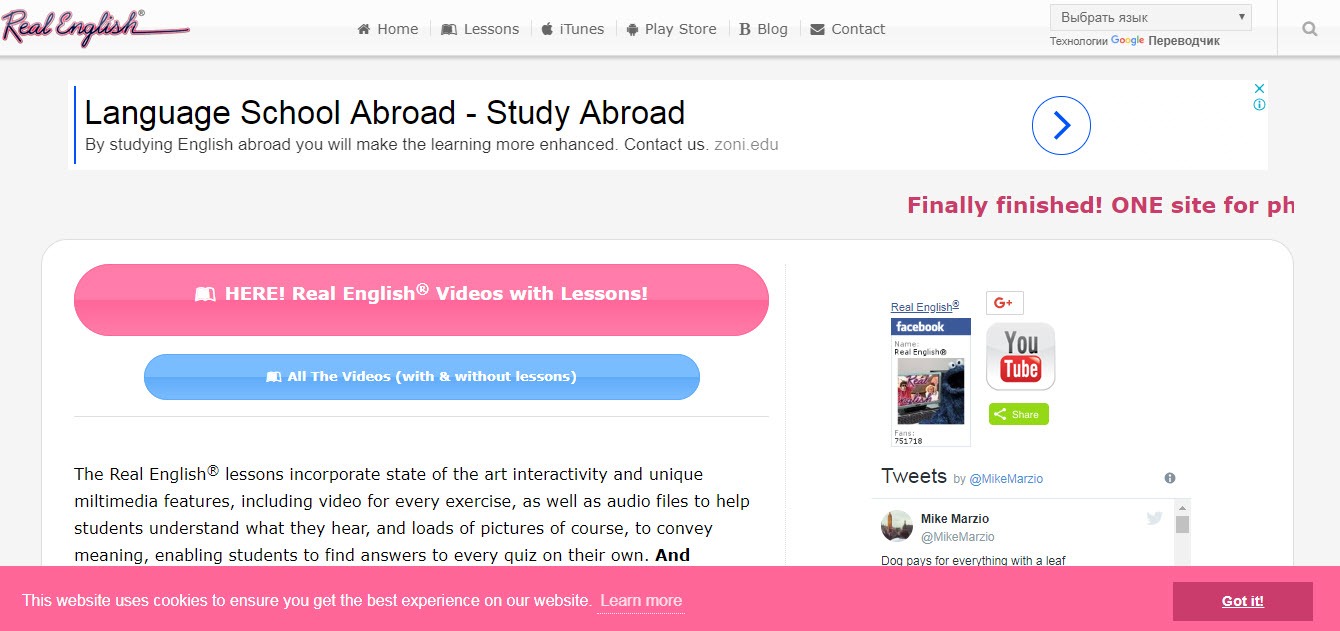Click the ad info icon

click(1260, 104)
